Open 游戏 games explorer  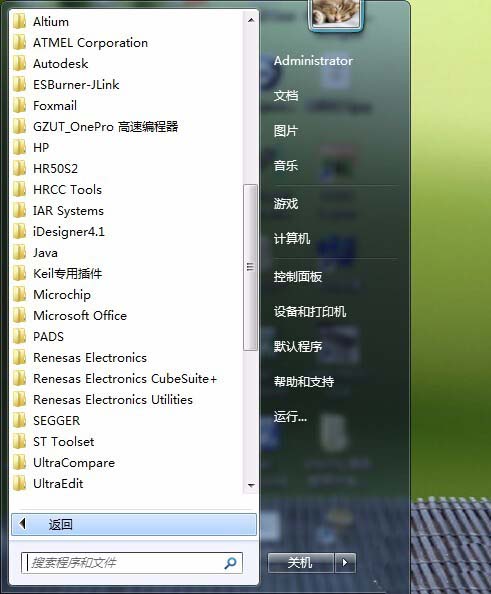click(286, 204)
